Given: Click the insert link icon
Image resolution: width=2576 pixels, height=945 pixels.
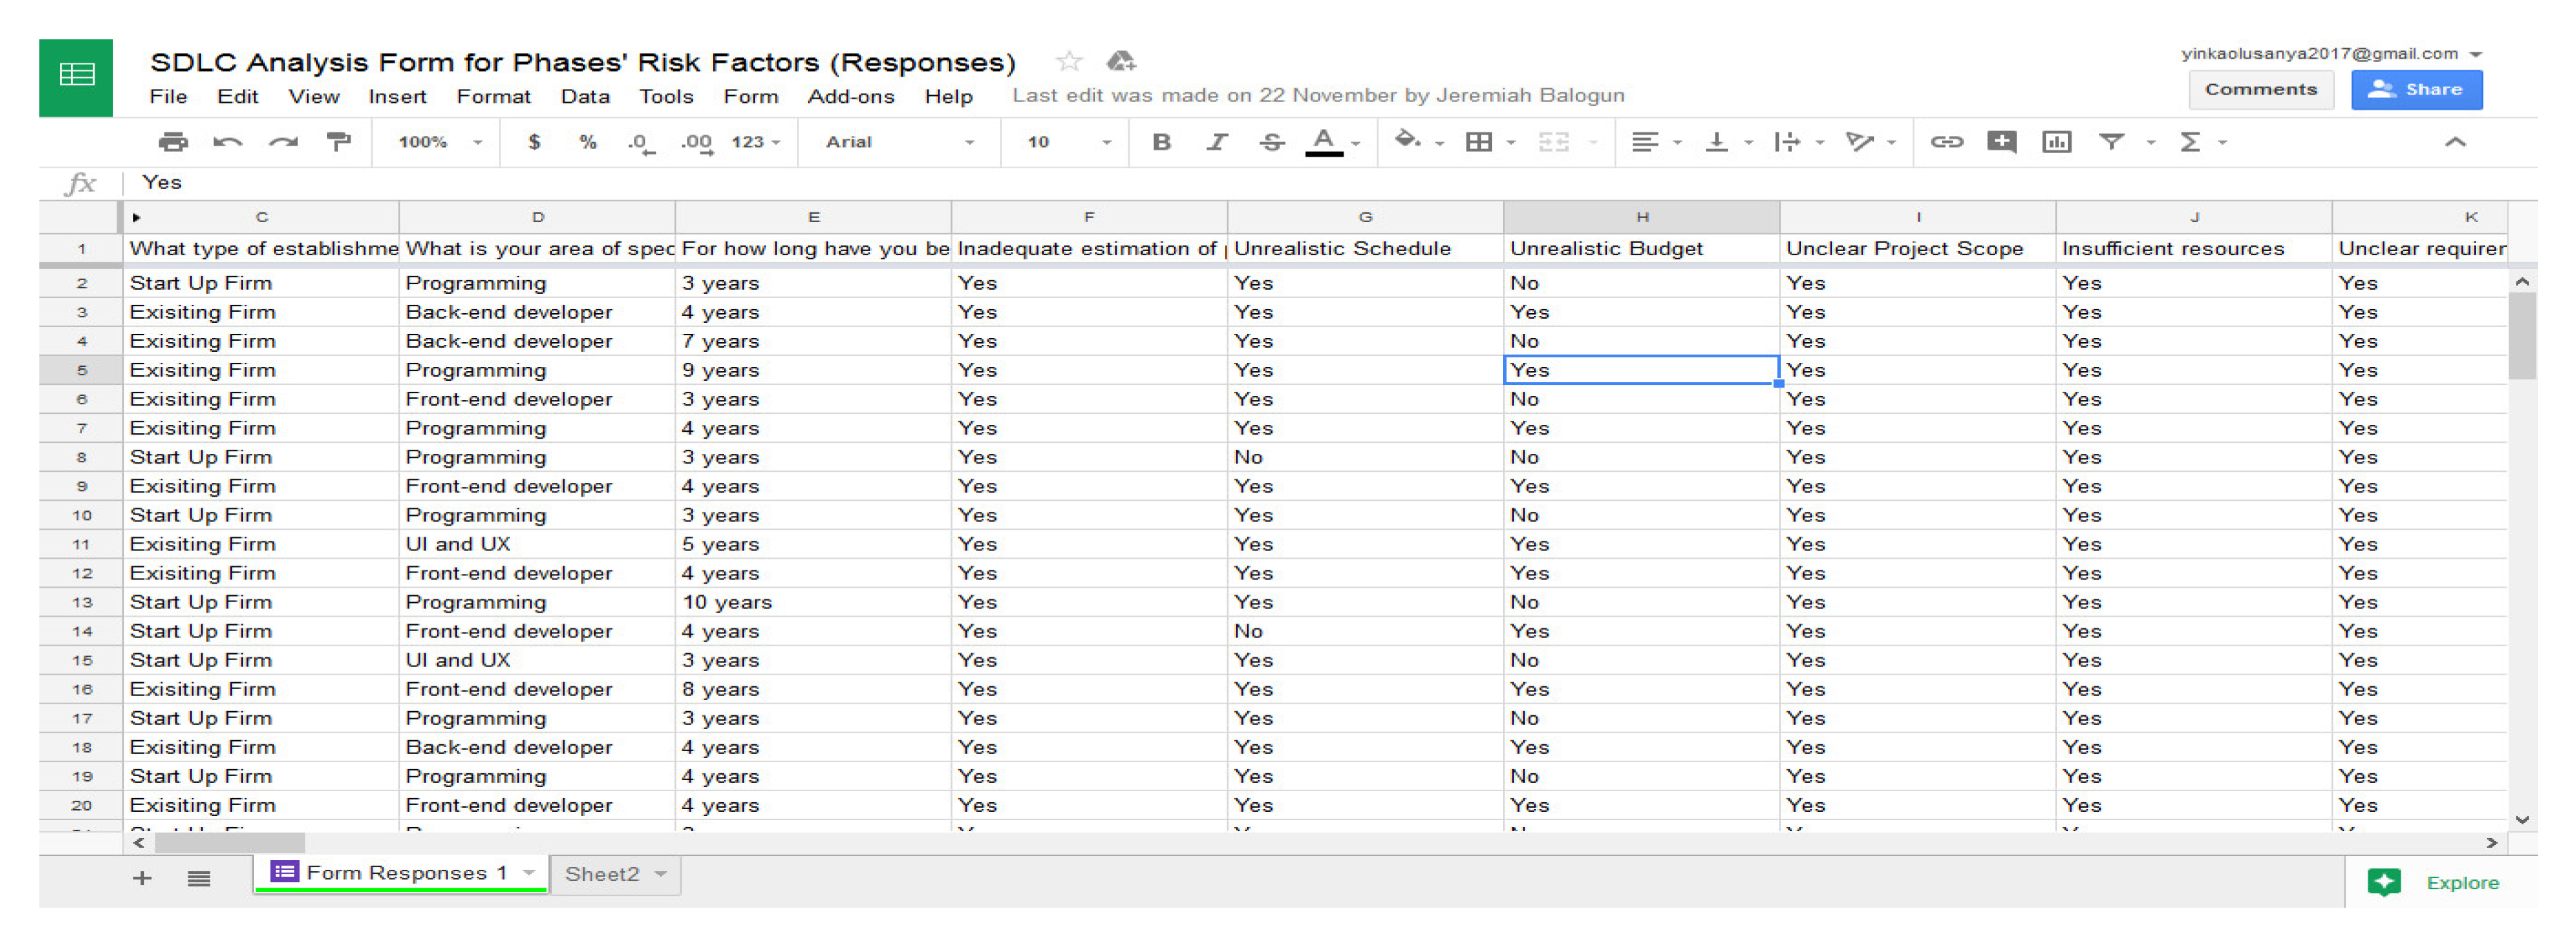Looking at the screenshot, I should click(x=1945, y=142).
